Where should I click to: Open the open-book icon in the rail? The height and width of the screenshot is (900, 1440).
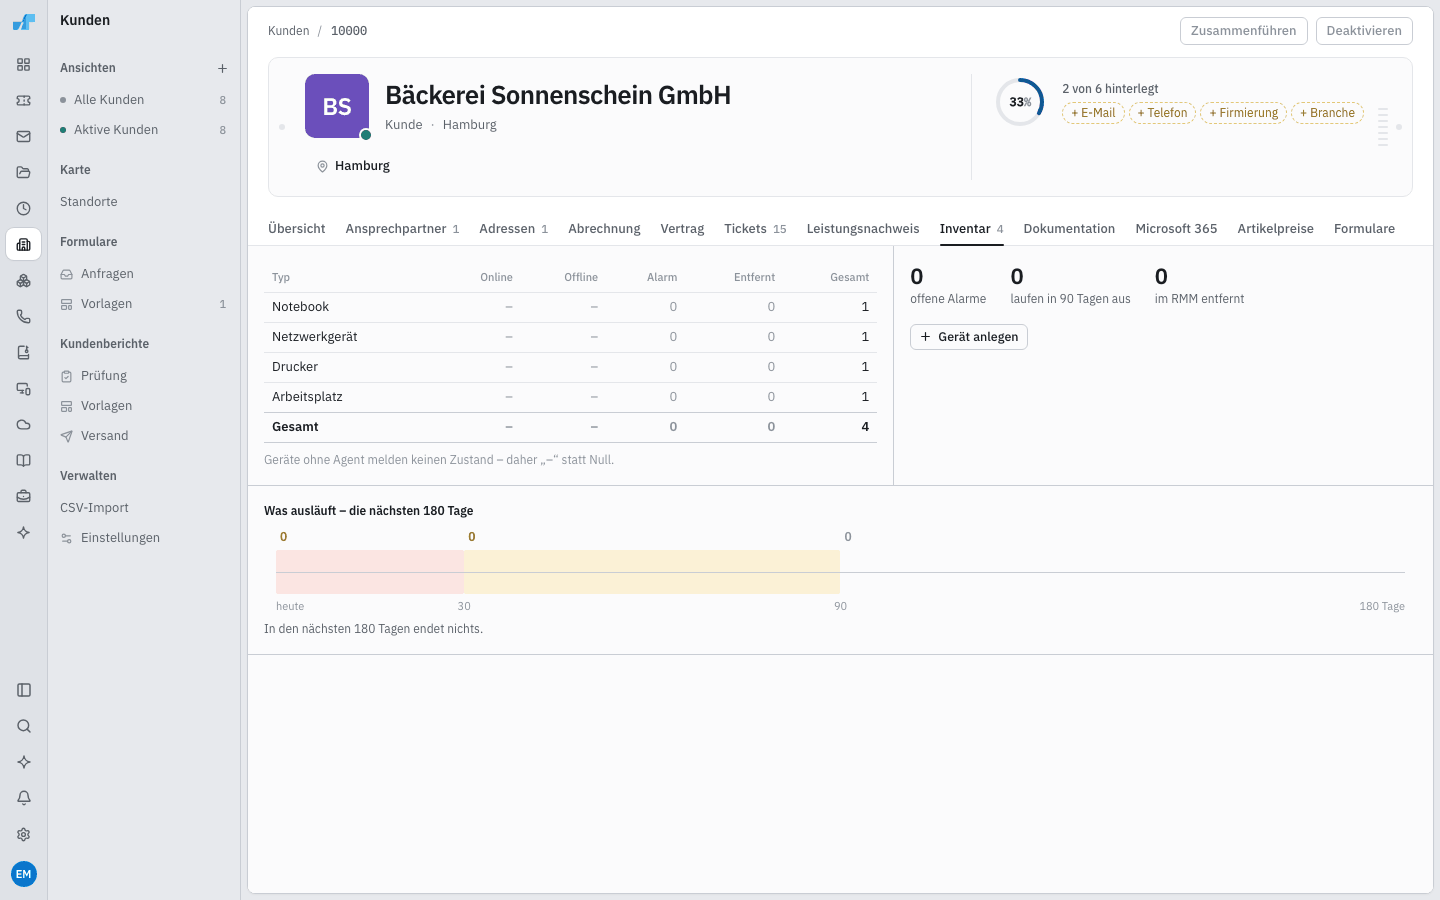pos(24,461)
